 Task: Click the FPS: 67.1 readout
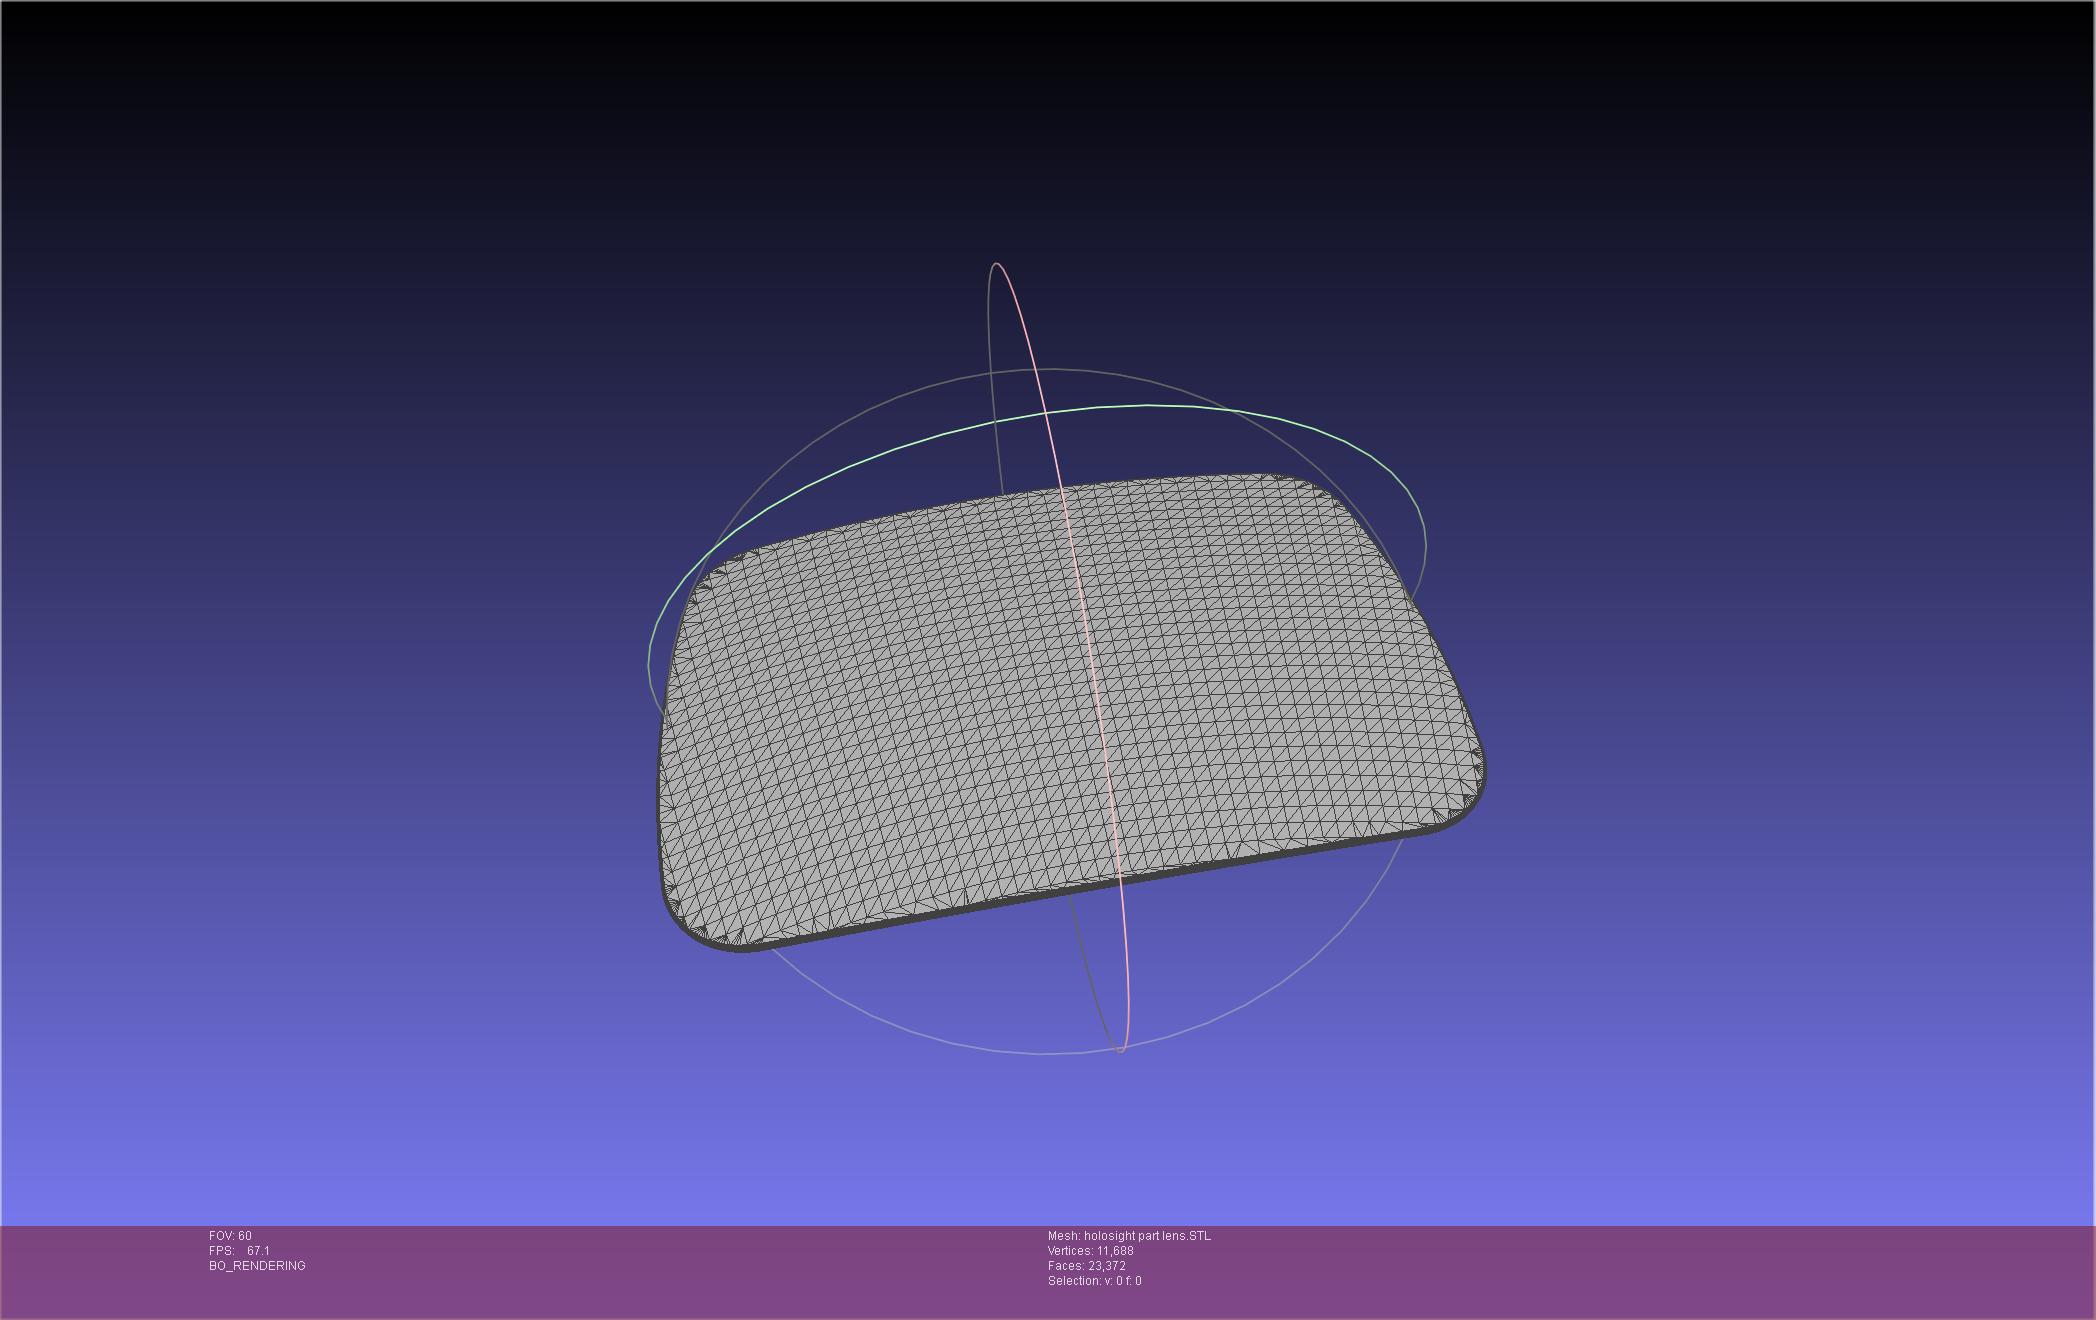[239, 1251]
